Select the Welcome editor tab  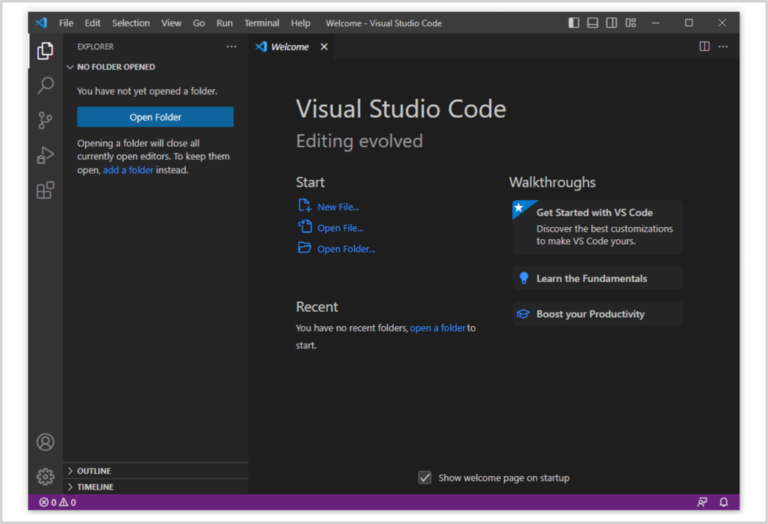pyautogui.click(x=289, y=47)
